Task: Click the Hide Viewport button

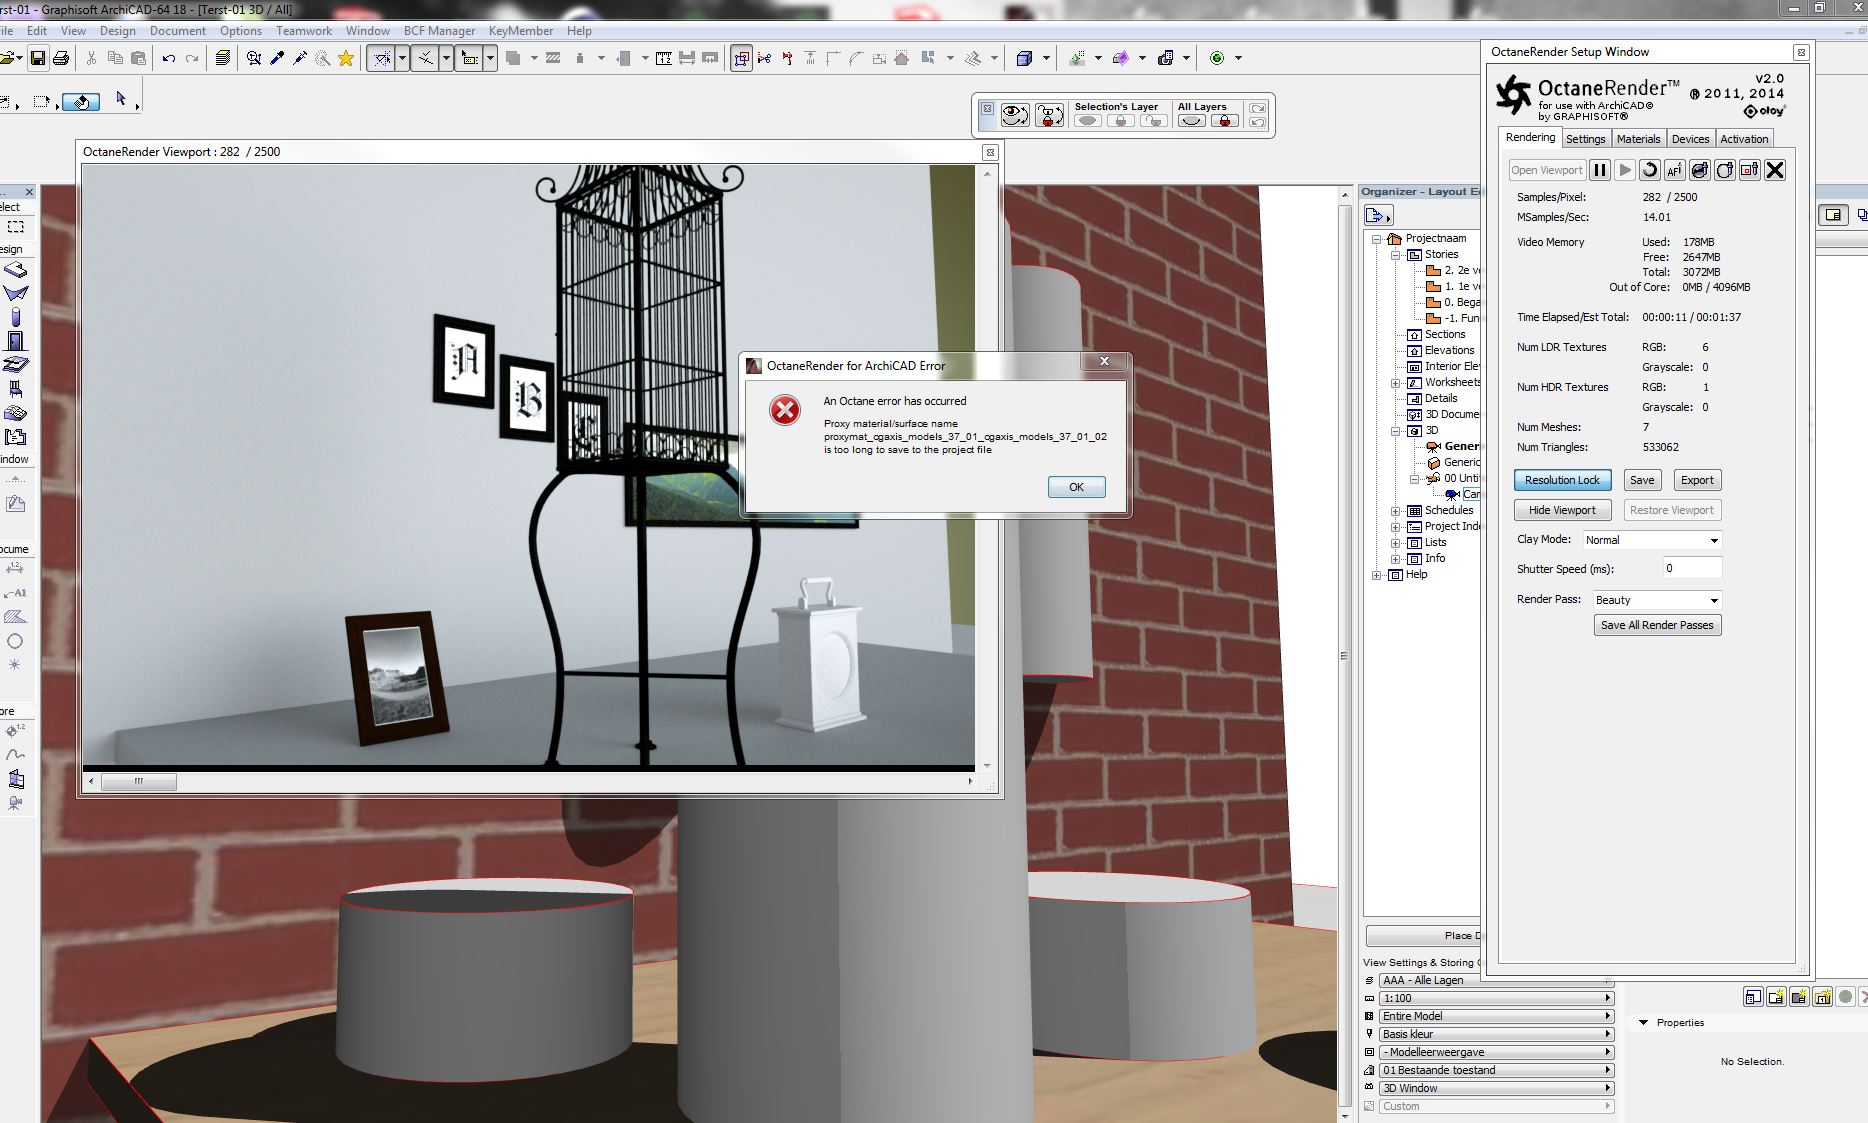Action: pyautogui.click(x=1562, y=510)
